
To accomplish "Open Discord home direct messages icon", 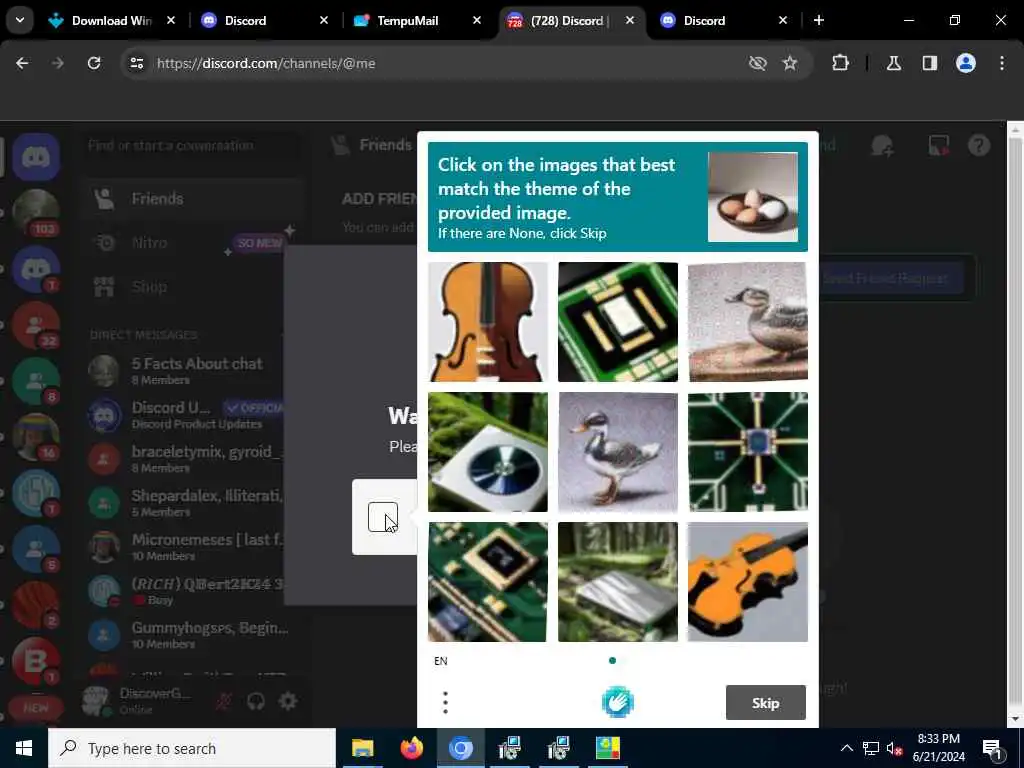I will tap(36, 157).
